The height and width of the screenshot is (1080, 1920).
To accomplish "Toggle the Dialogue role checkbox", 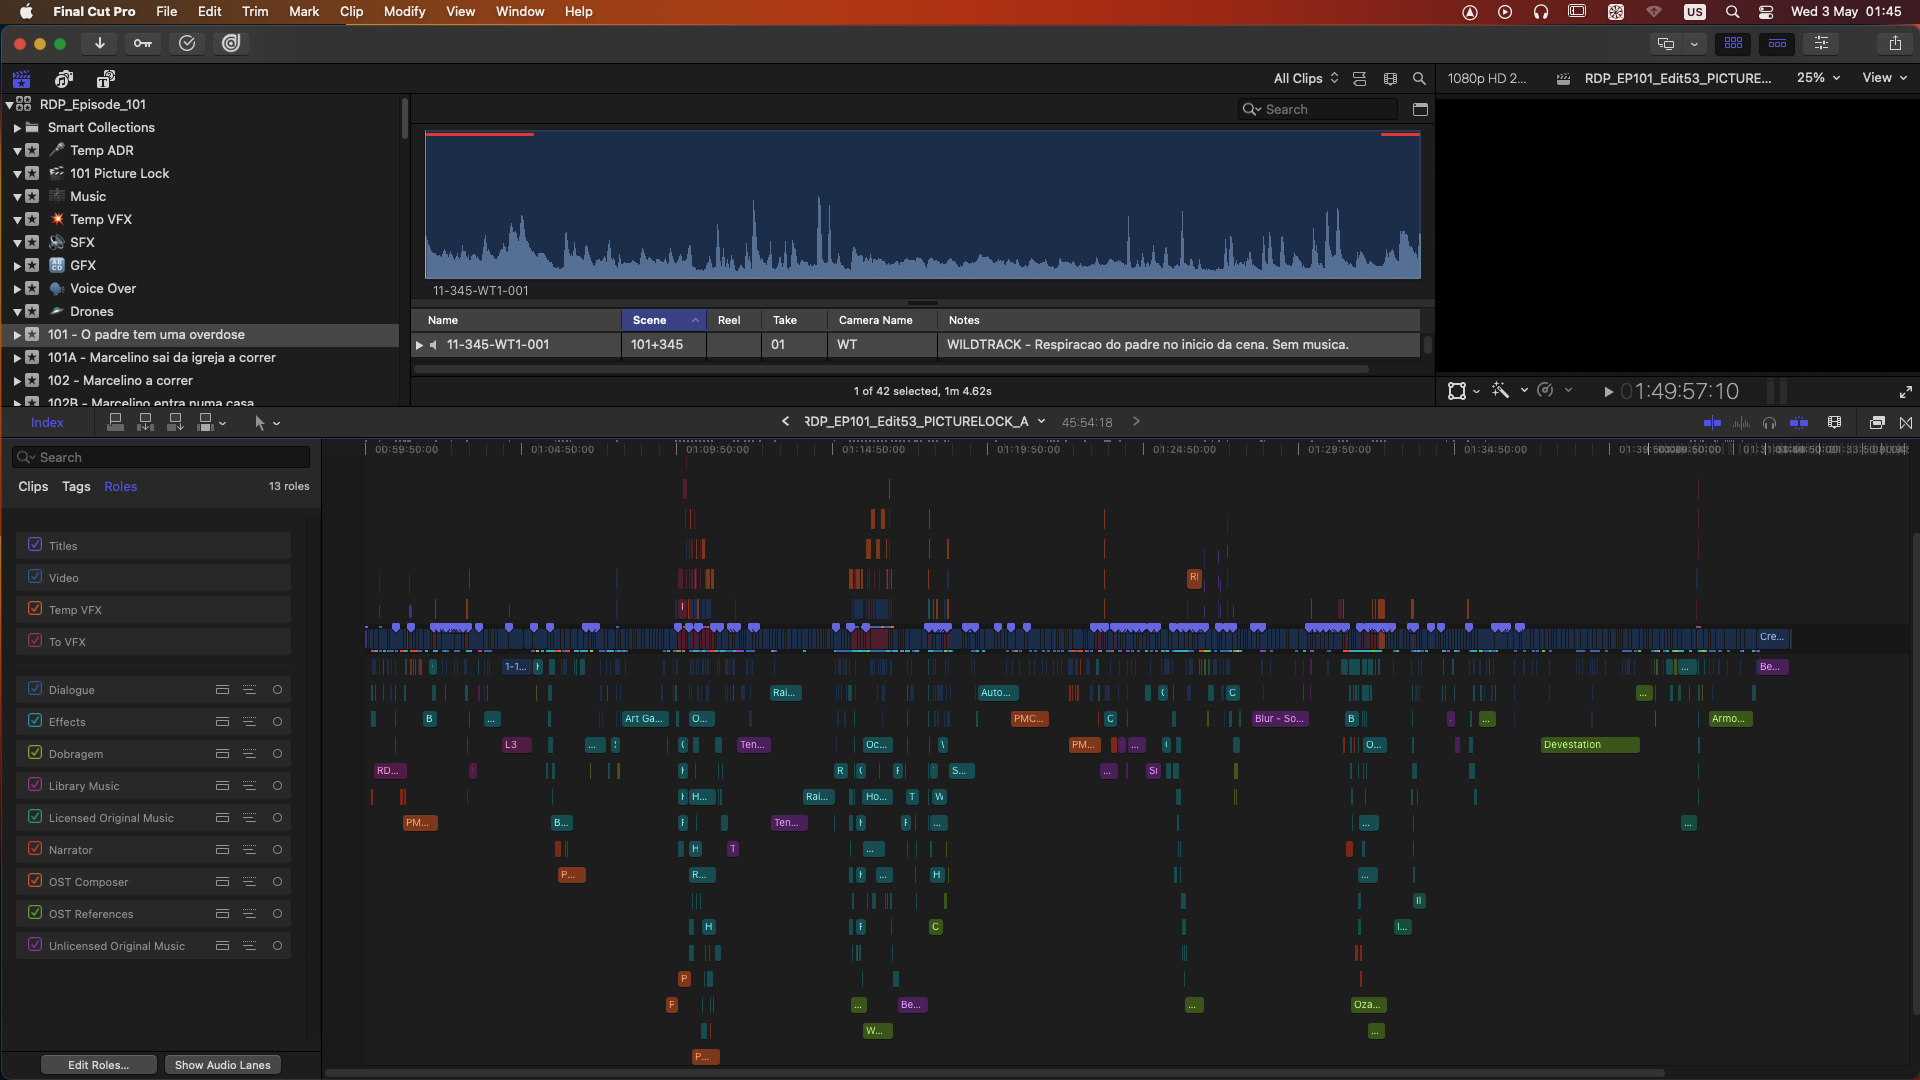I will (x=35, y=689).
